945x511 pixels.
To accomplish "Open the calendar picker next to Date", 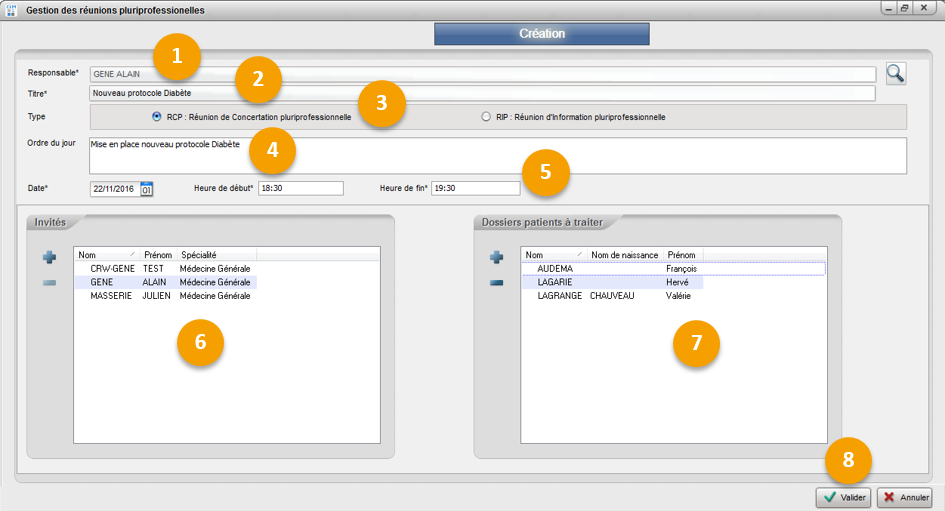I will click(x=147, y=188).
